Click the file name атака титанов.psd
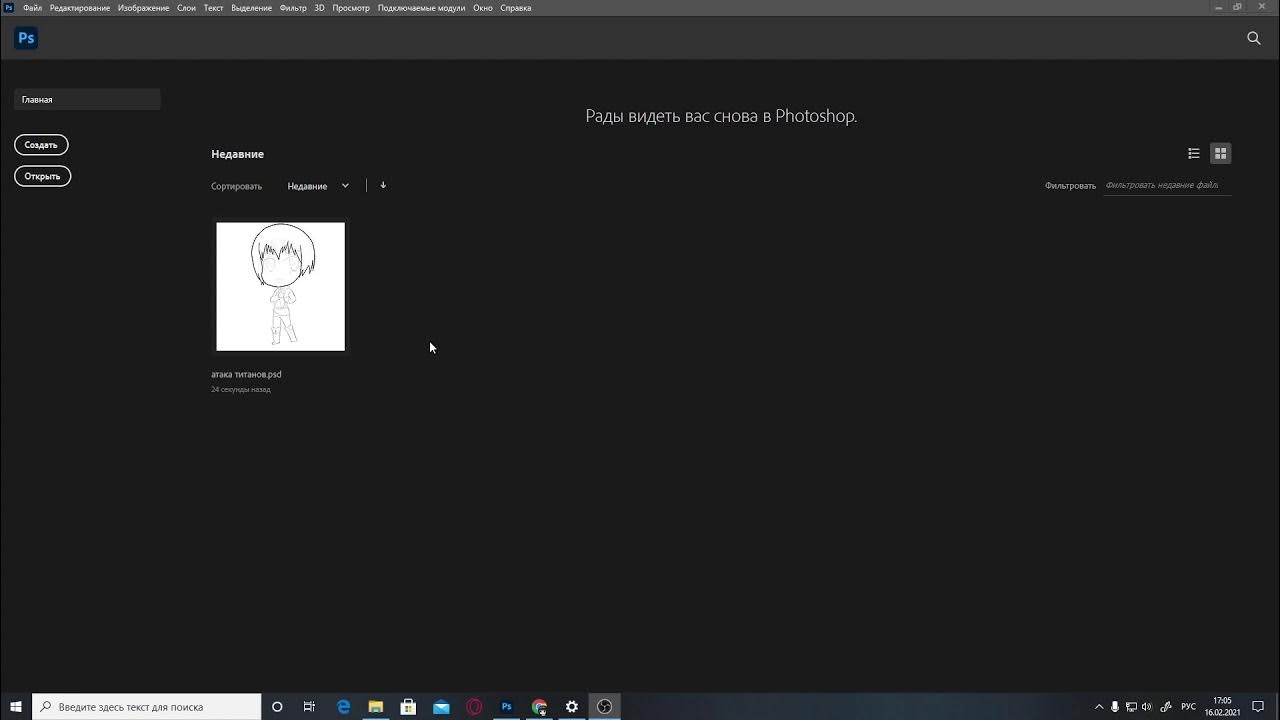1280x720 pixels. [246, 374]
